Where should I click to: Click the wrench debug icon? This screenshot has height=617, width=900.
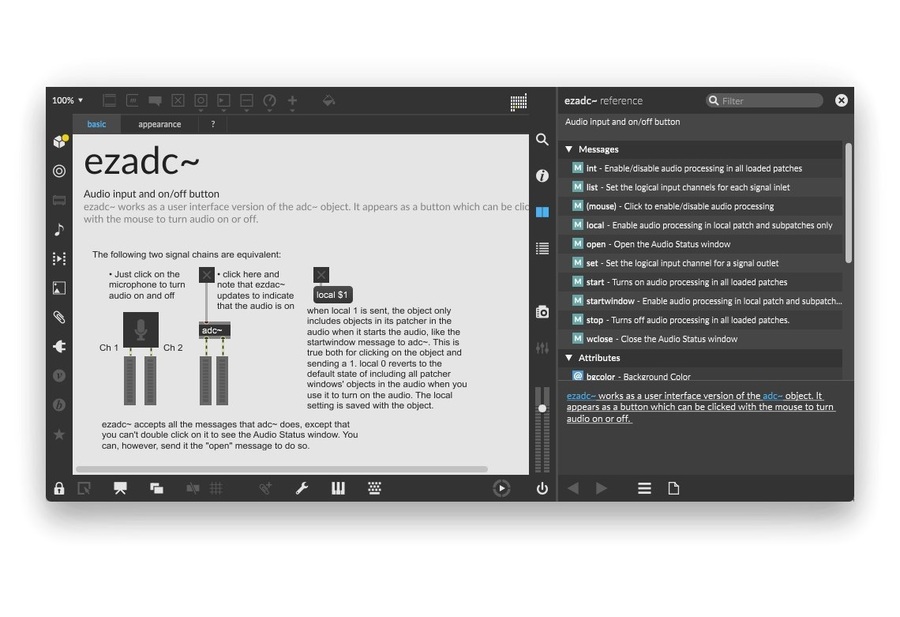point(301,488)
